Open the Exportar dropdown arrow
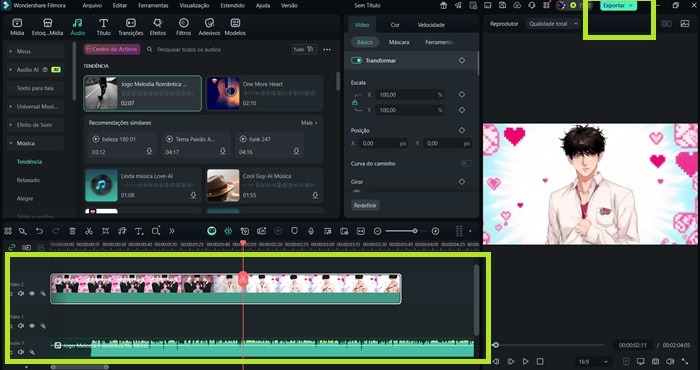Image resolution: width=700 pixels, height=370 pixels. pos(631,5)
